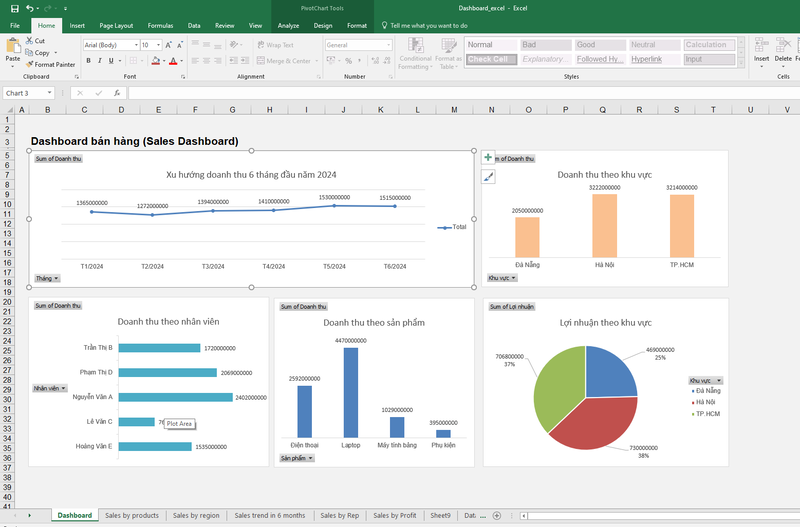This screenshot has height=527, width=800.
Task: Open the Conditional Formatting icon
Action: [415, 54]
